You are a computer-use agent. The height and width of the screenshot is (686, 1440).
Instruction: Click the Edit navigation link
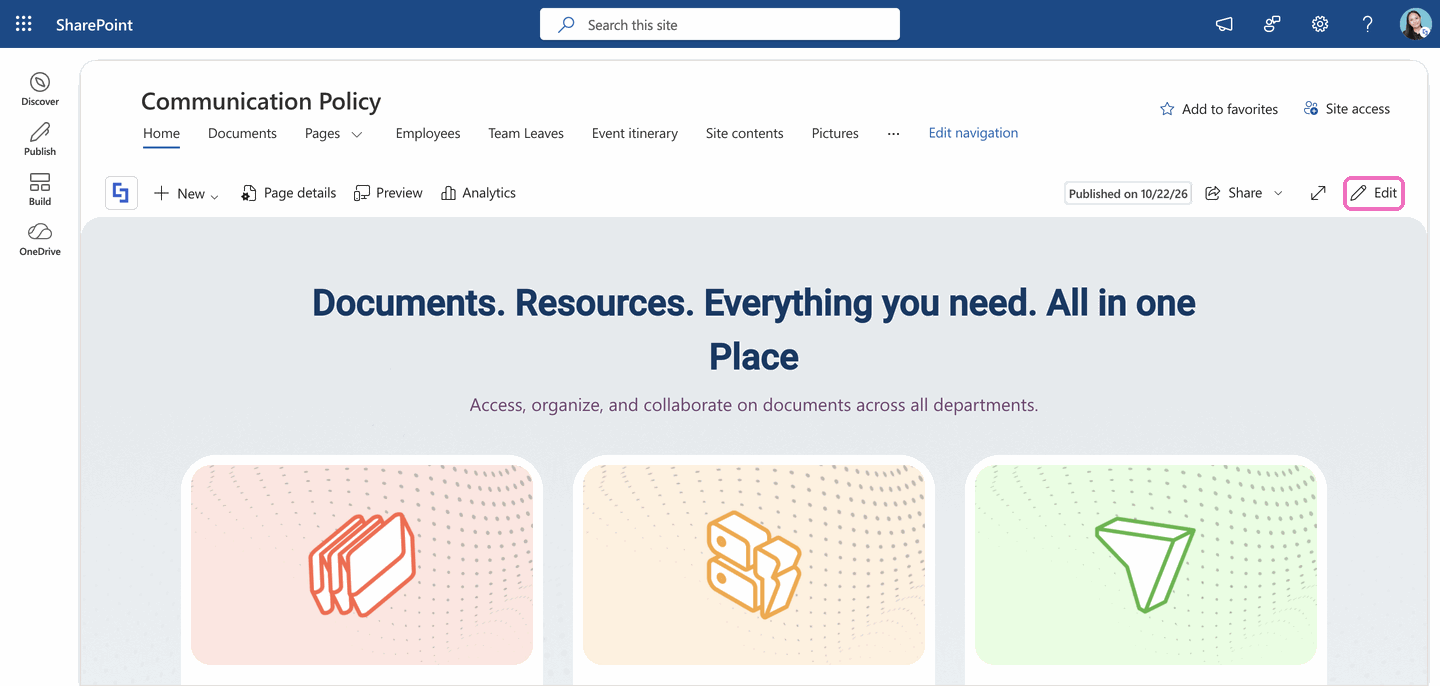(x=973, y=133)
